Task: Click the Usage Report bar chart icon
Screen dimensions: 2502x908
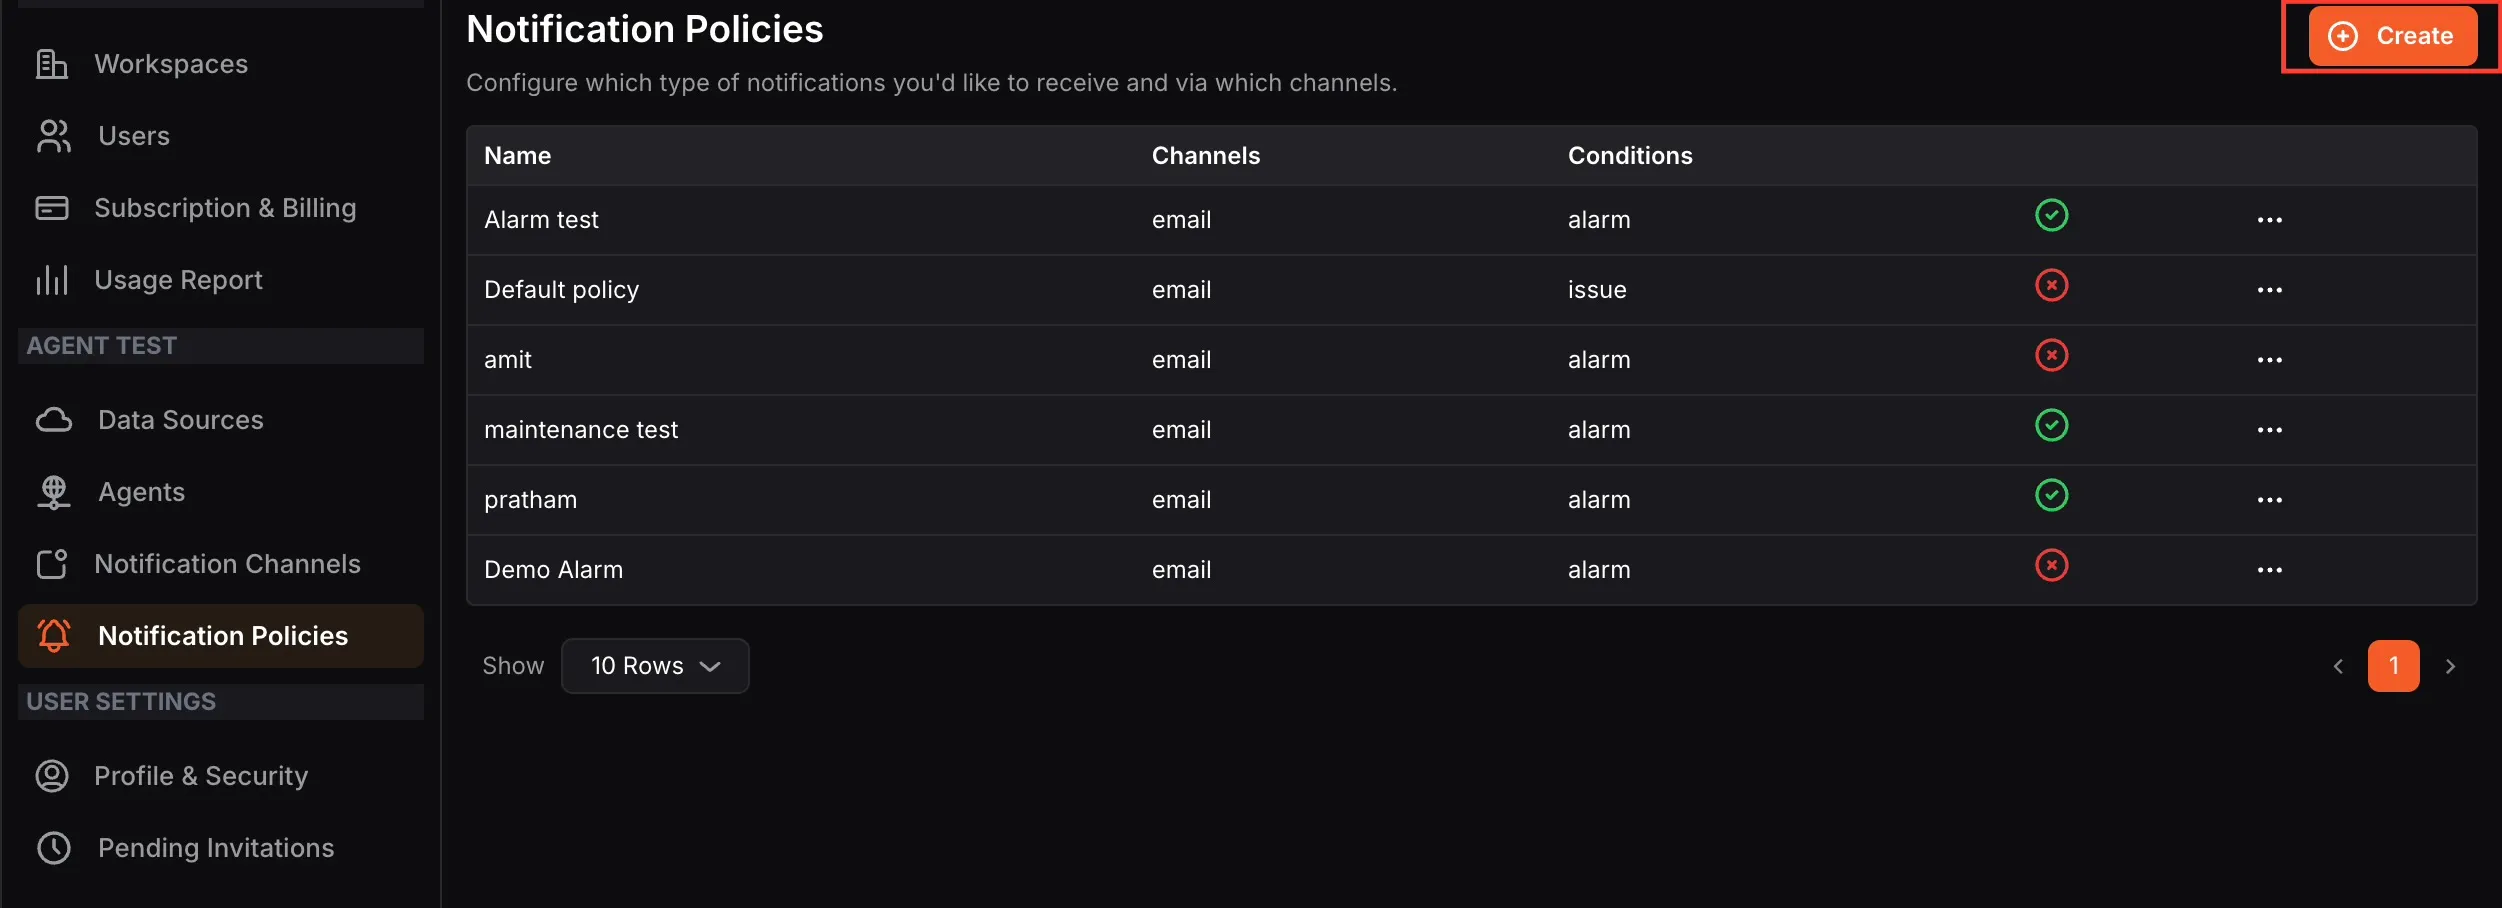Action: click(52, 280)
